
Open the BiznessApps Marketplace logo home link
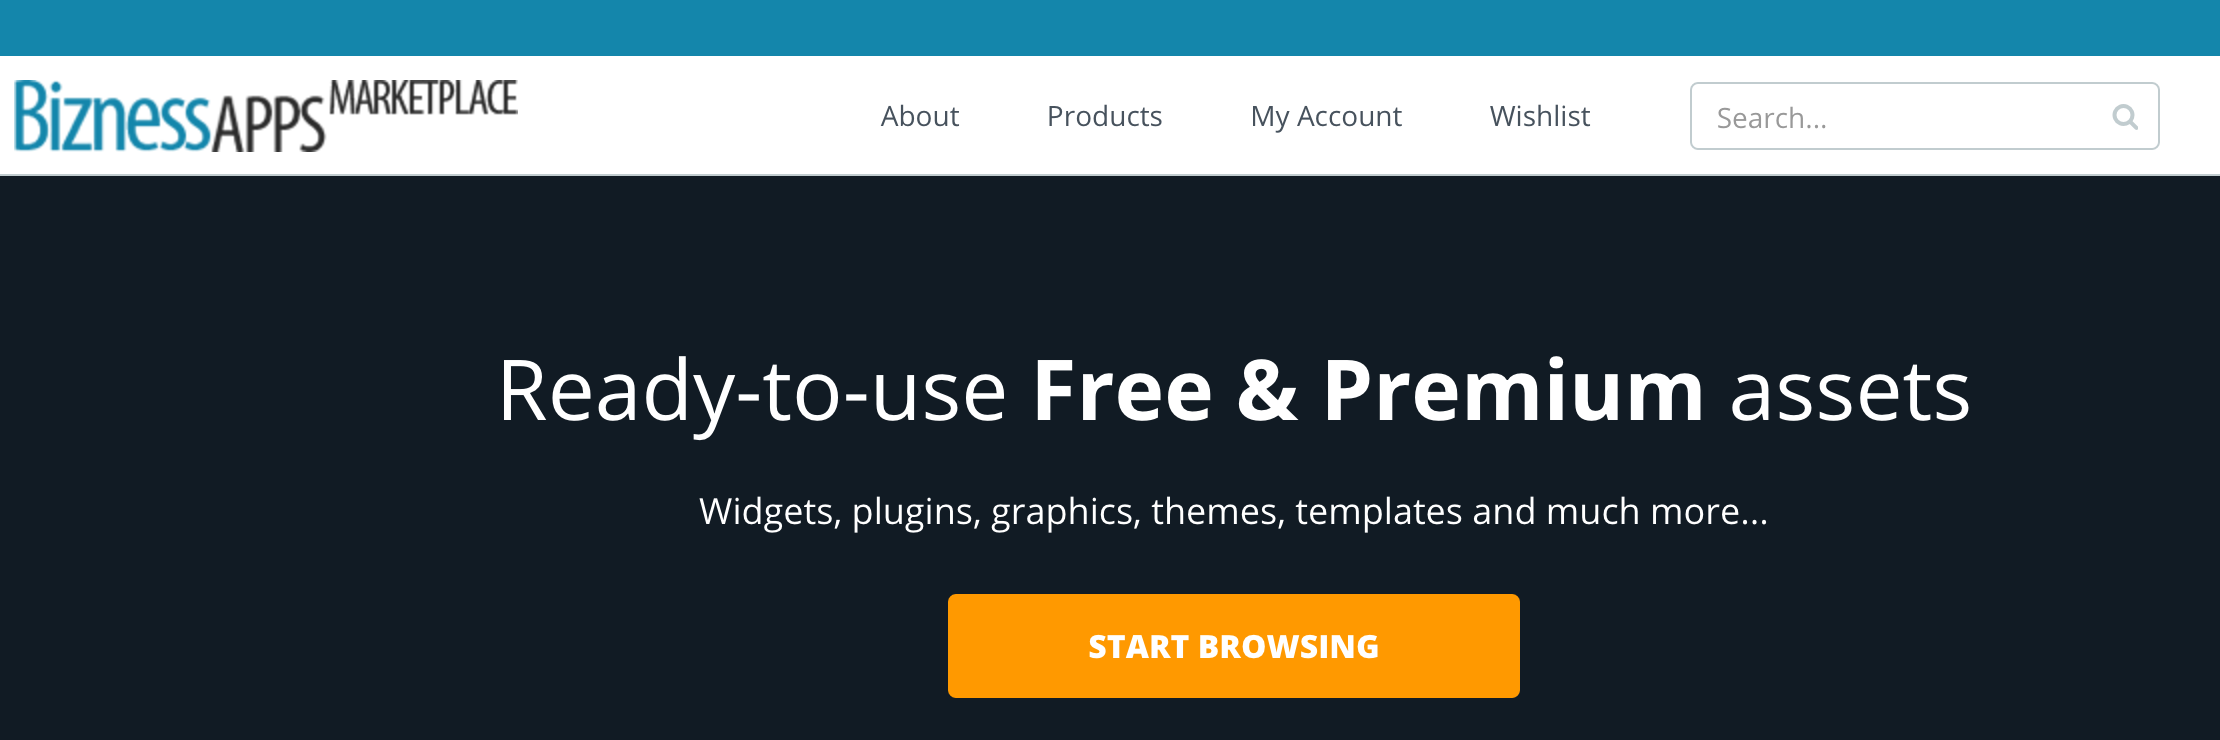(x=266, y=115)
